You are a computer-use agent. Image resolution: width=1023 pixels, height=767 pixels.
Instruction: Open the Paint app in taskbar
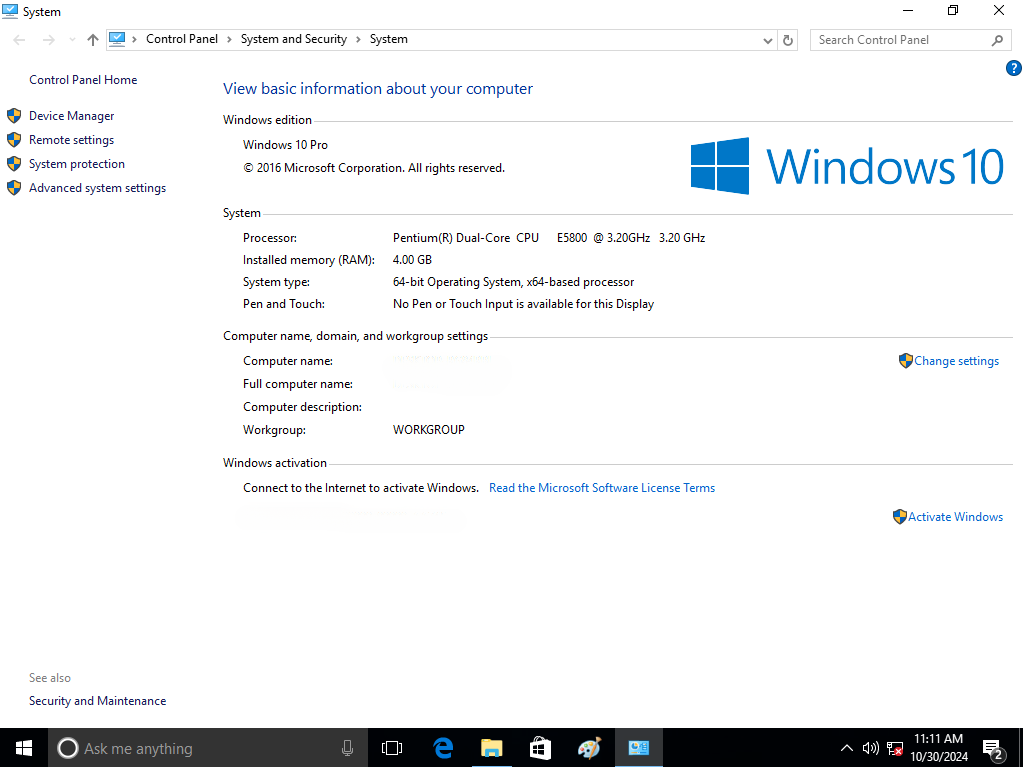(589, 748)
